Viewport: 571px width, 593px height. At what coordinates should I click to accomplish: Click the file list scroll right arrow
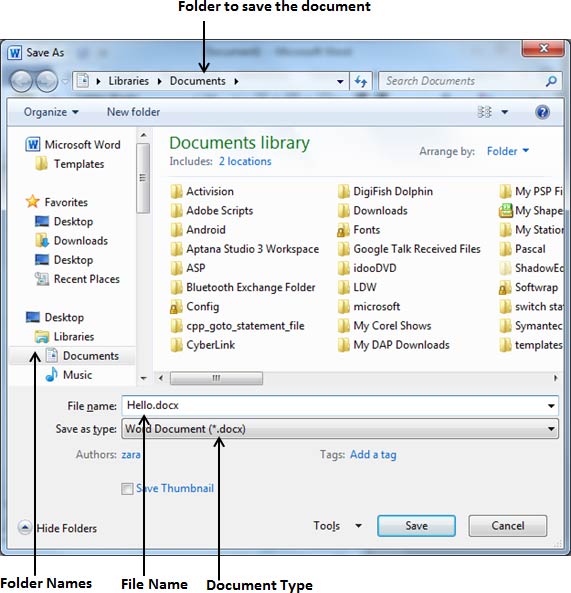555,378
